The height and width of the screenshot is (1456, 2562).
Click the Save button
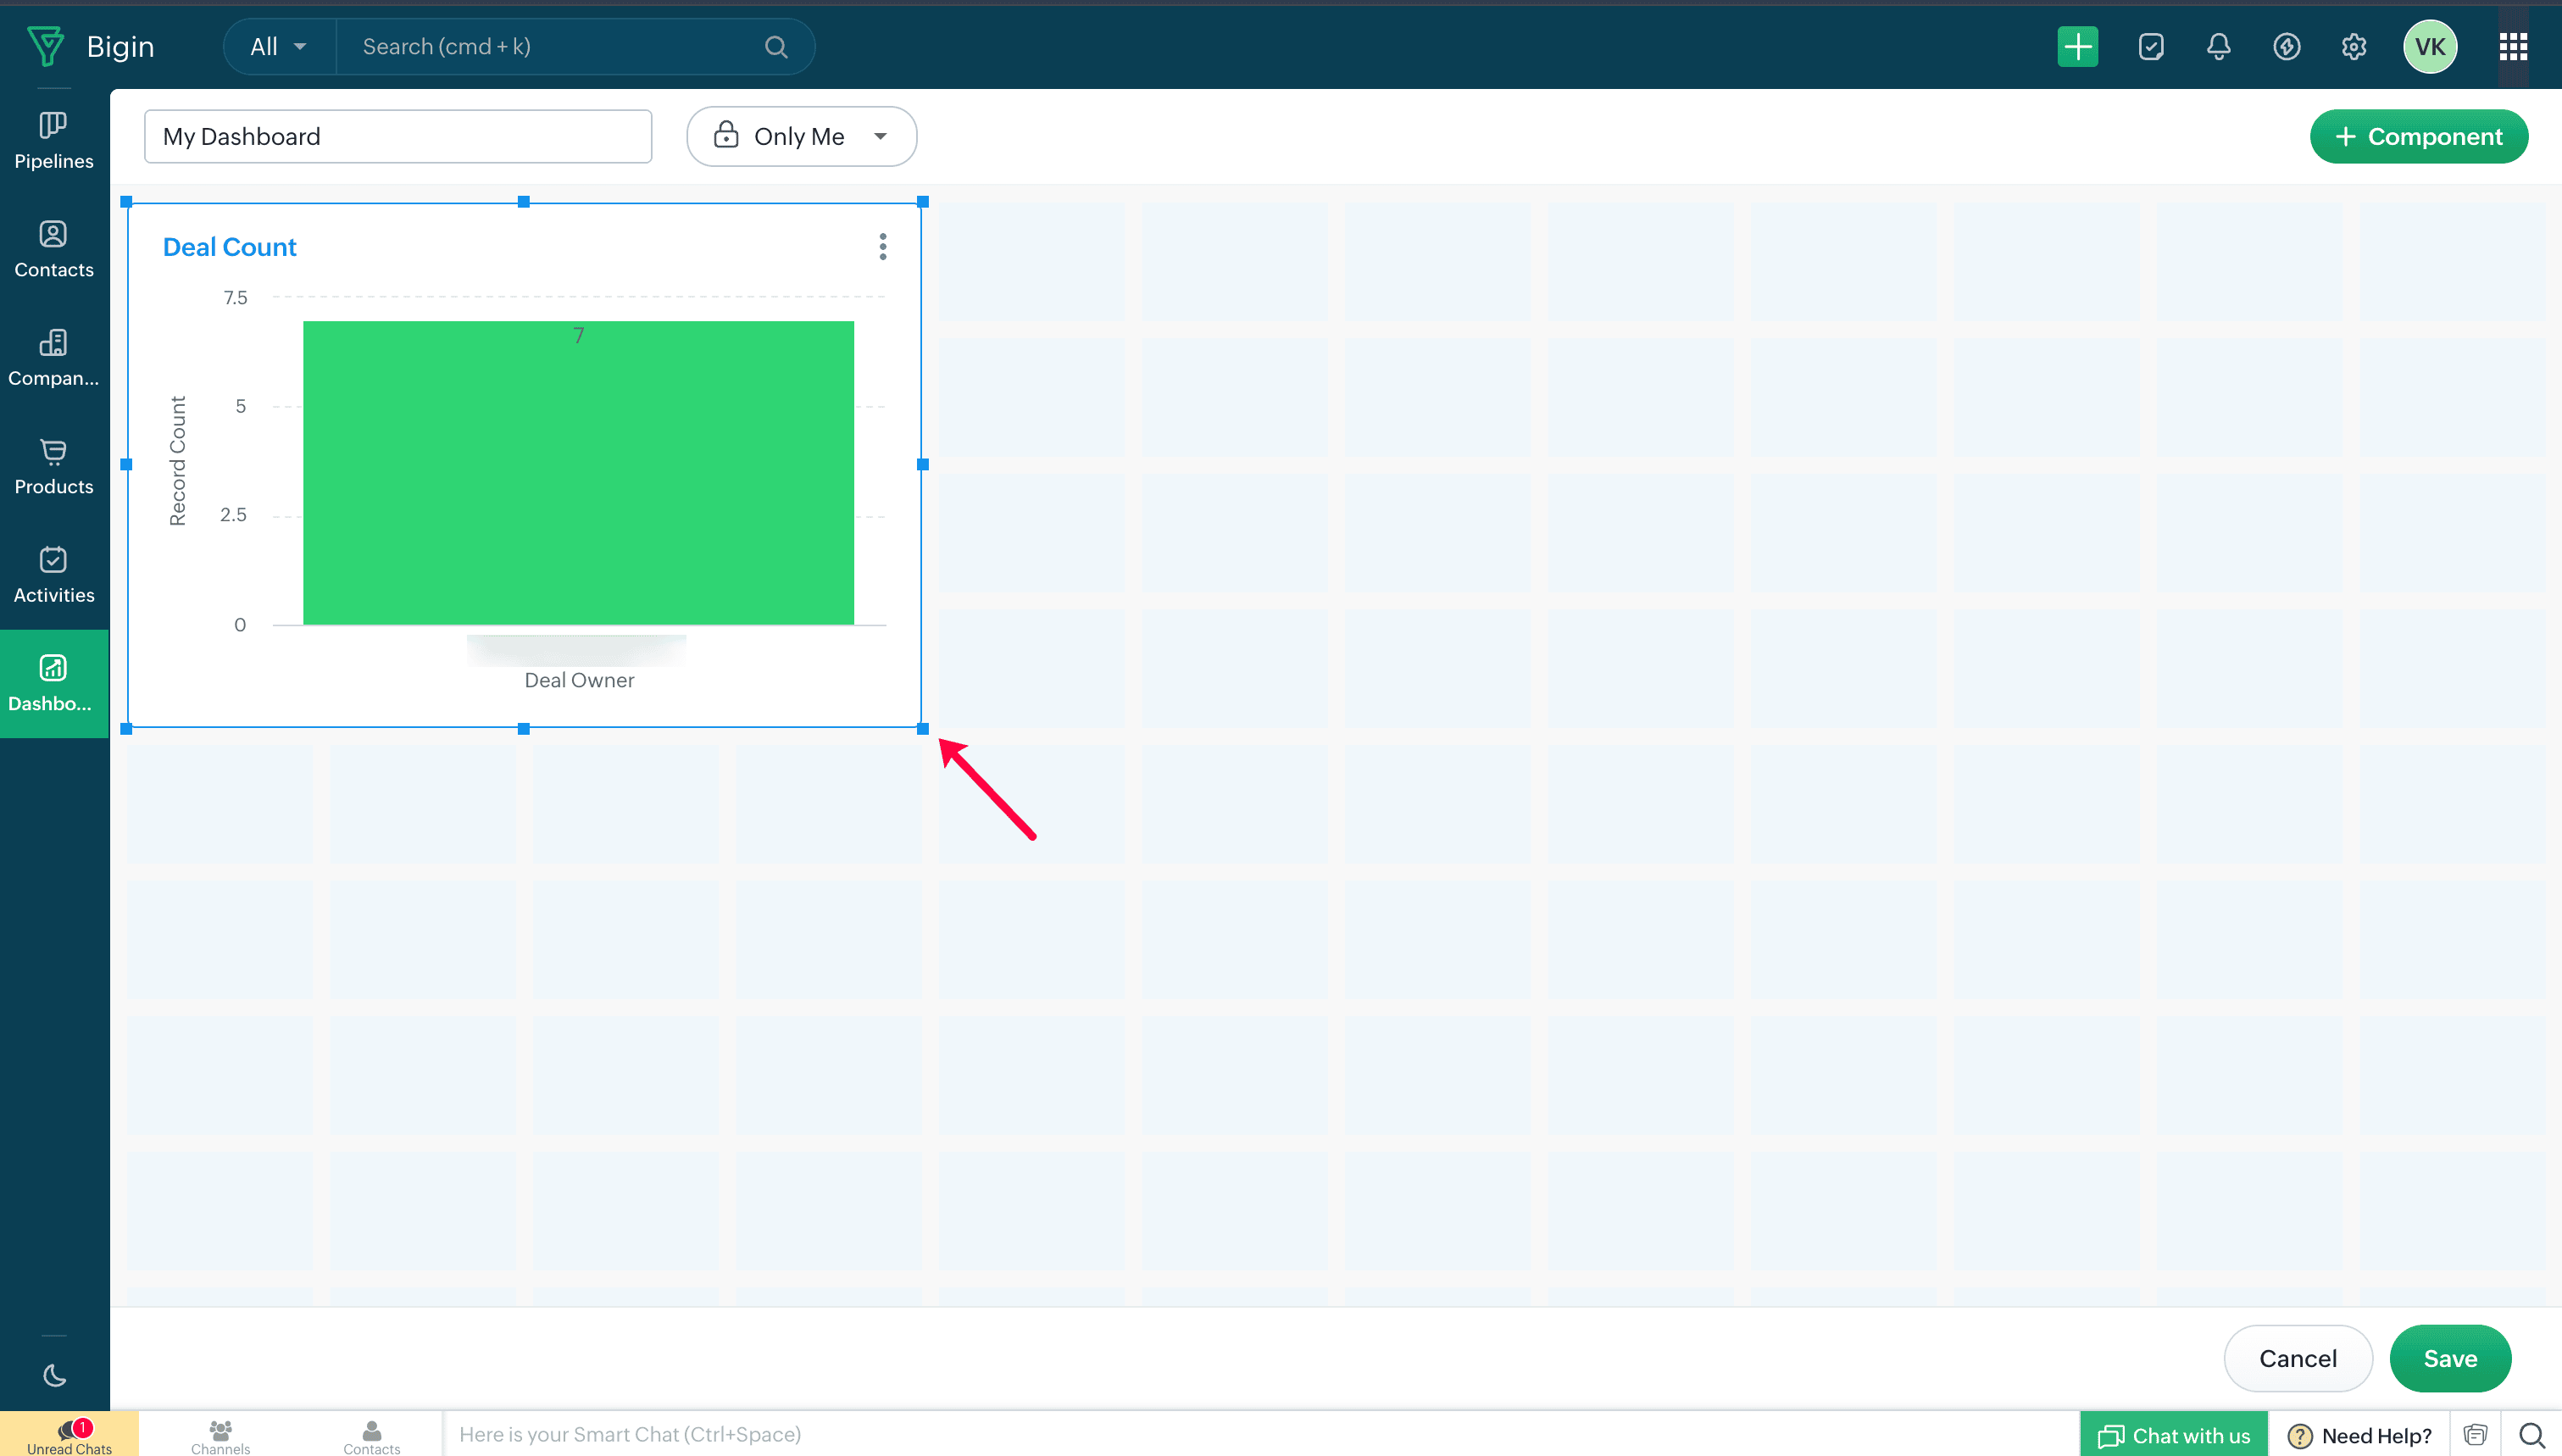pyautogui.click(x=2449, y=1358)
